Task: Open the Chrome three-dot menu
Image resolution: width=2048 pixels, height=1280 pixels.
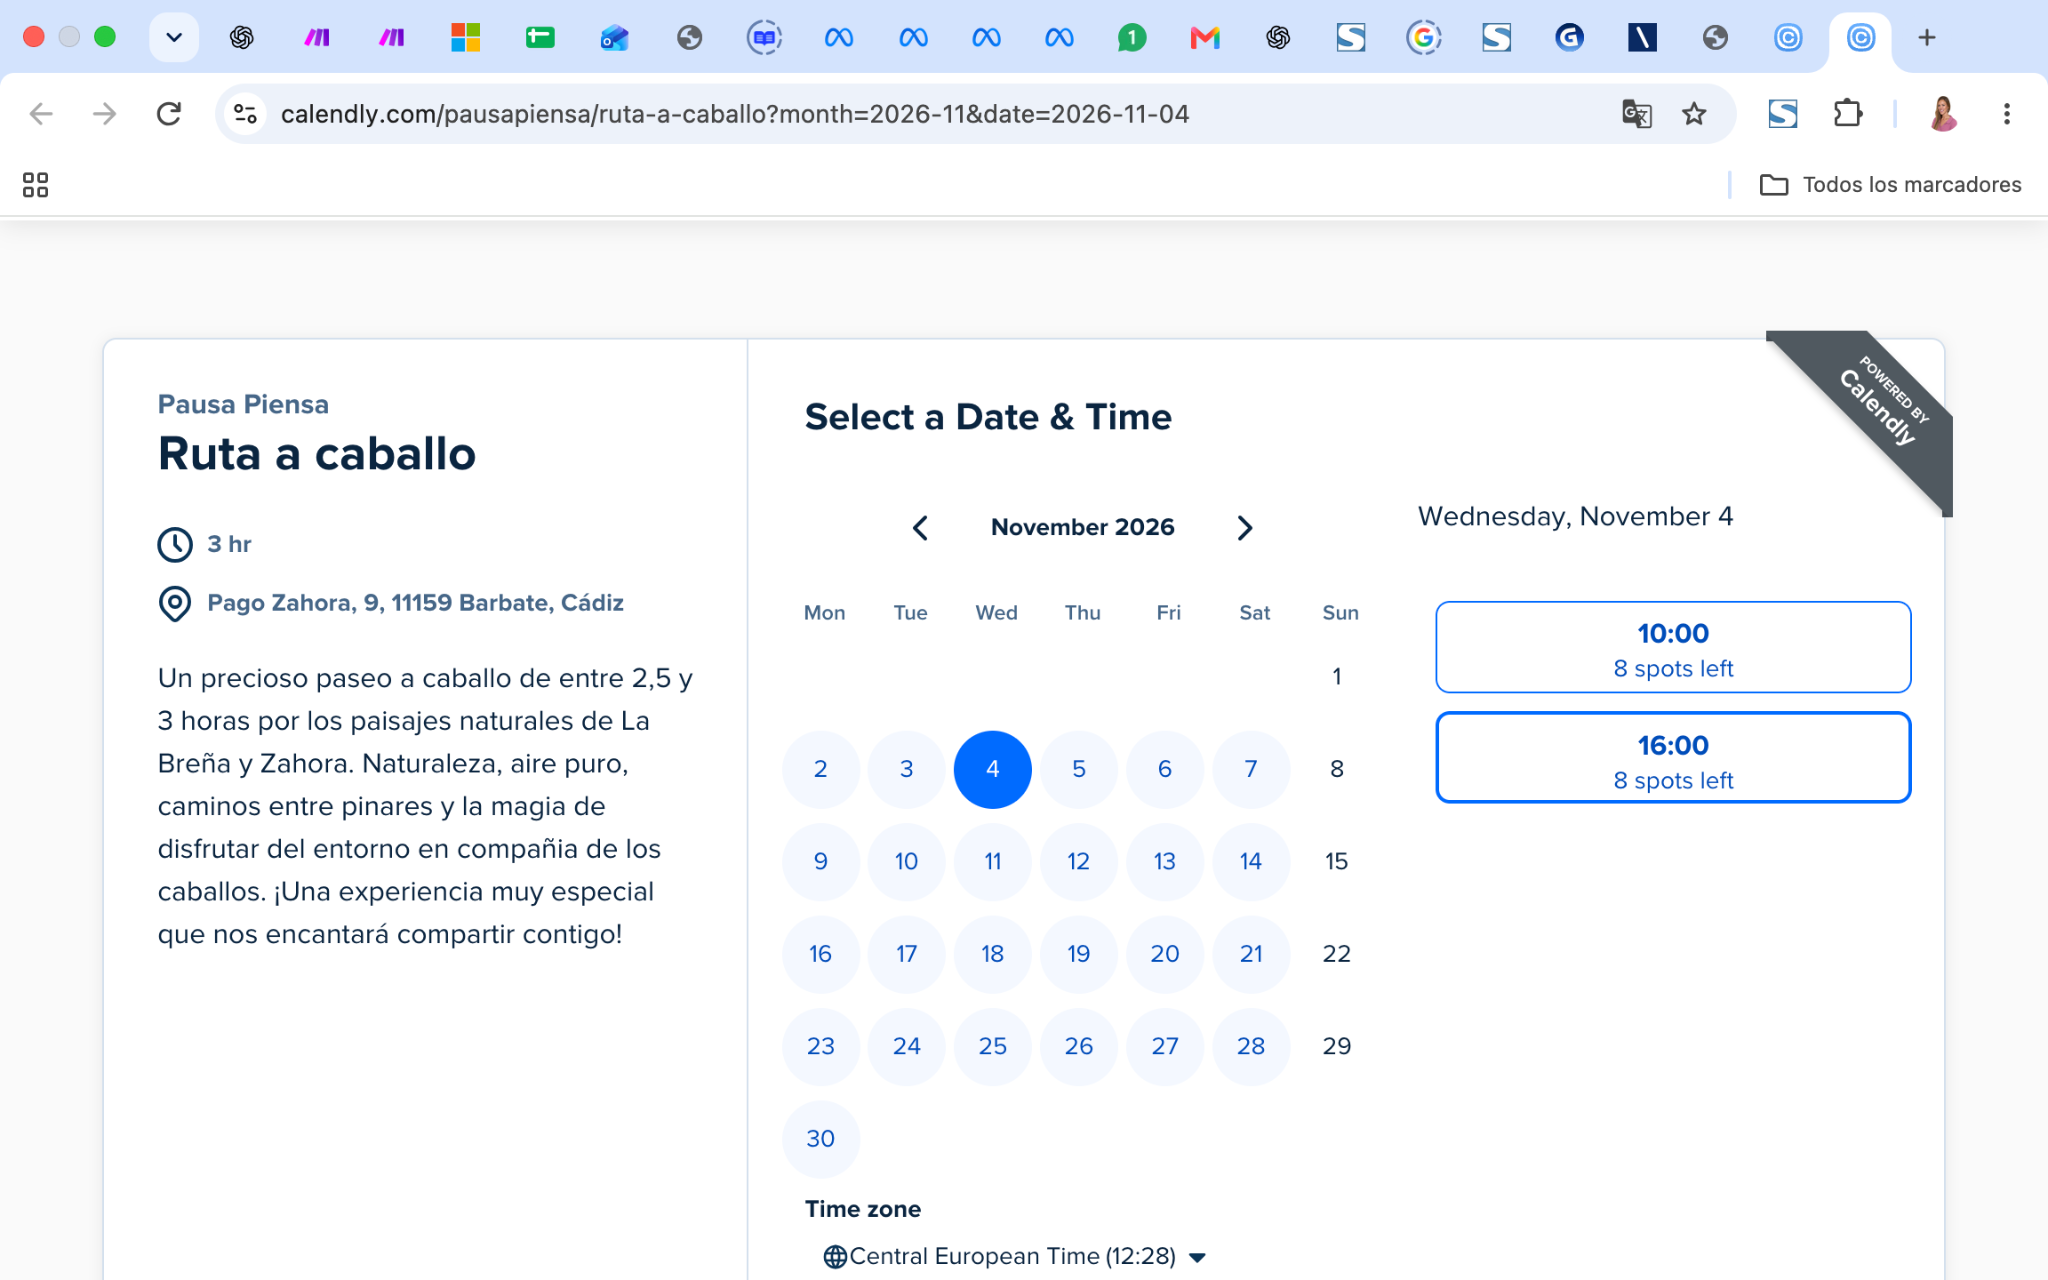Action: click(x=2006, y=114)
